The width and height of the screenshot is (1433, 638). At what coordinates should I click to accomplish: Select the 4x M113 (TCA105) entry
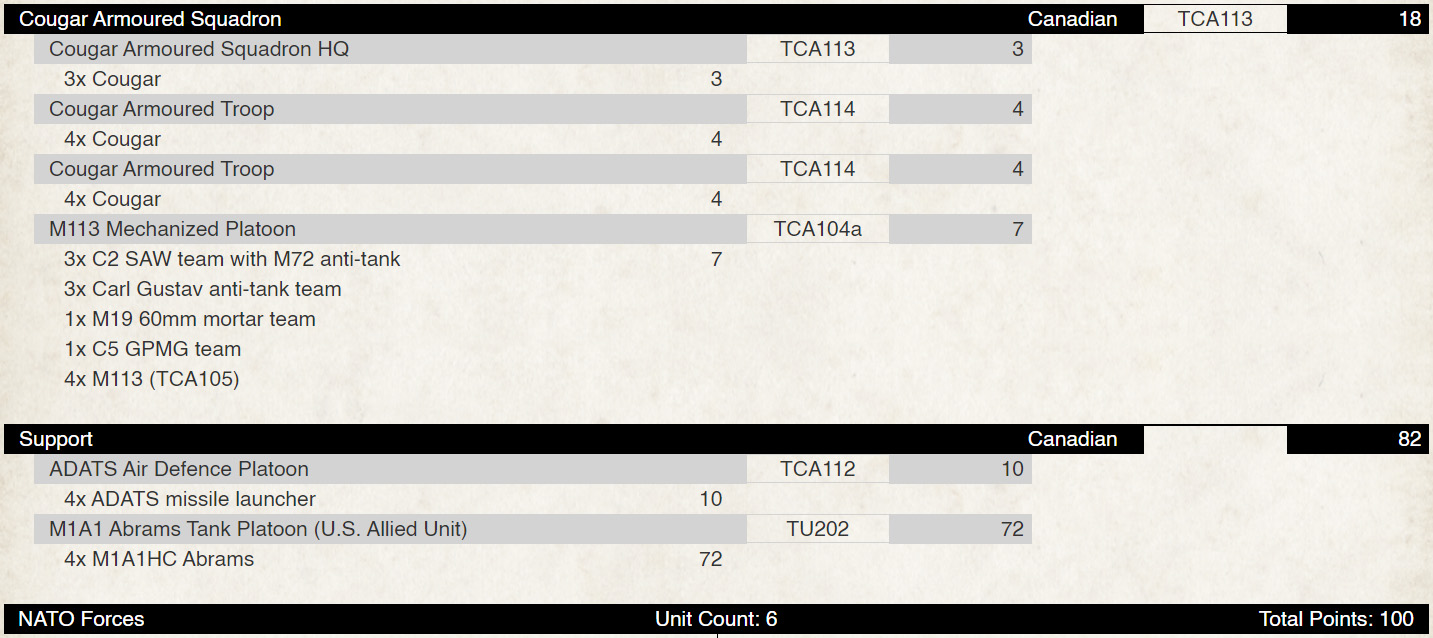152,379
